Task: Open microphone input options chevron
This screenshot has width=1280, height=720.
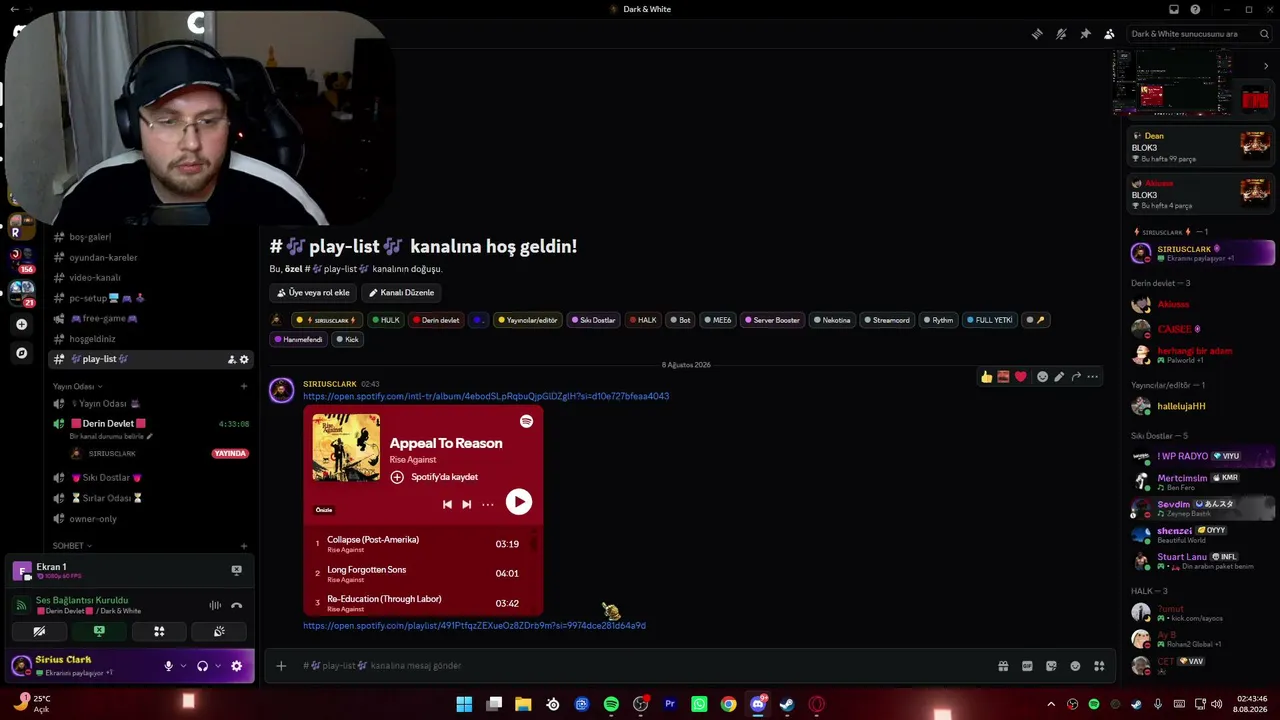Action: 182,666
